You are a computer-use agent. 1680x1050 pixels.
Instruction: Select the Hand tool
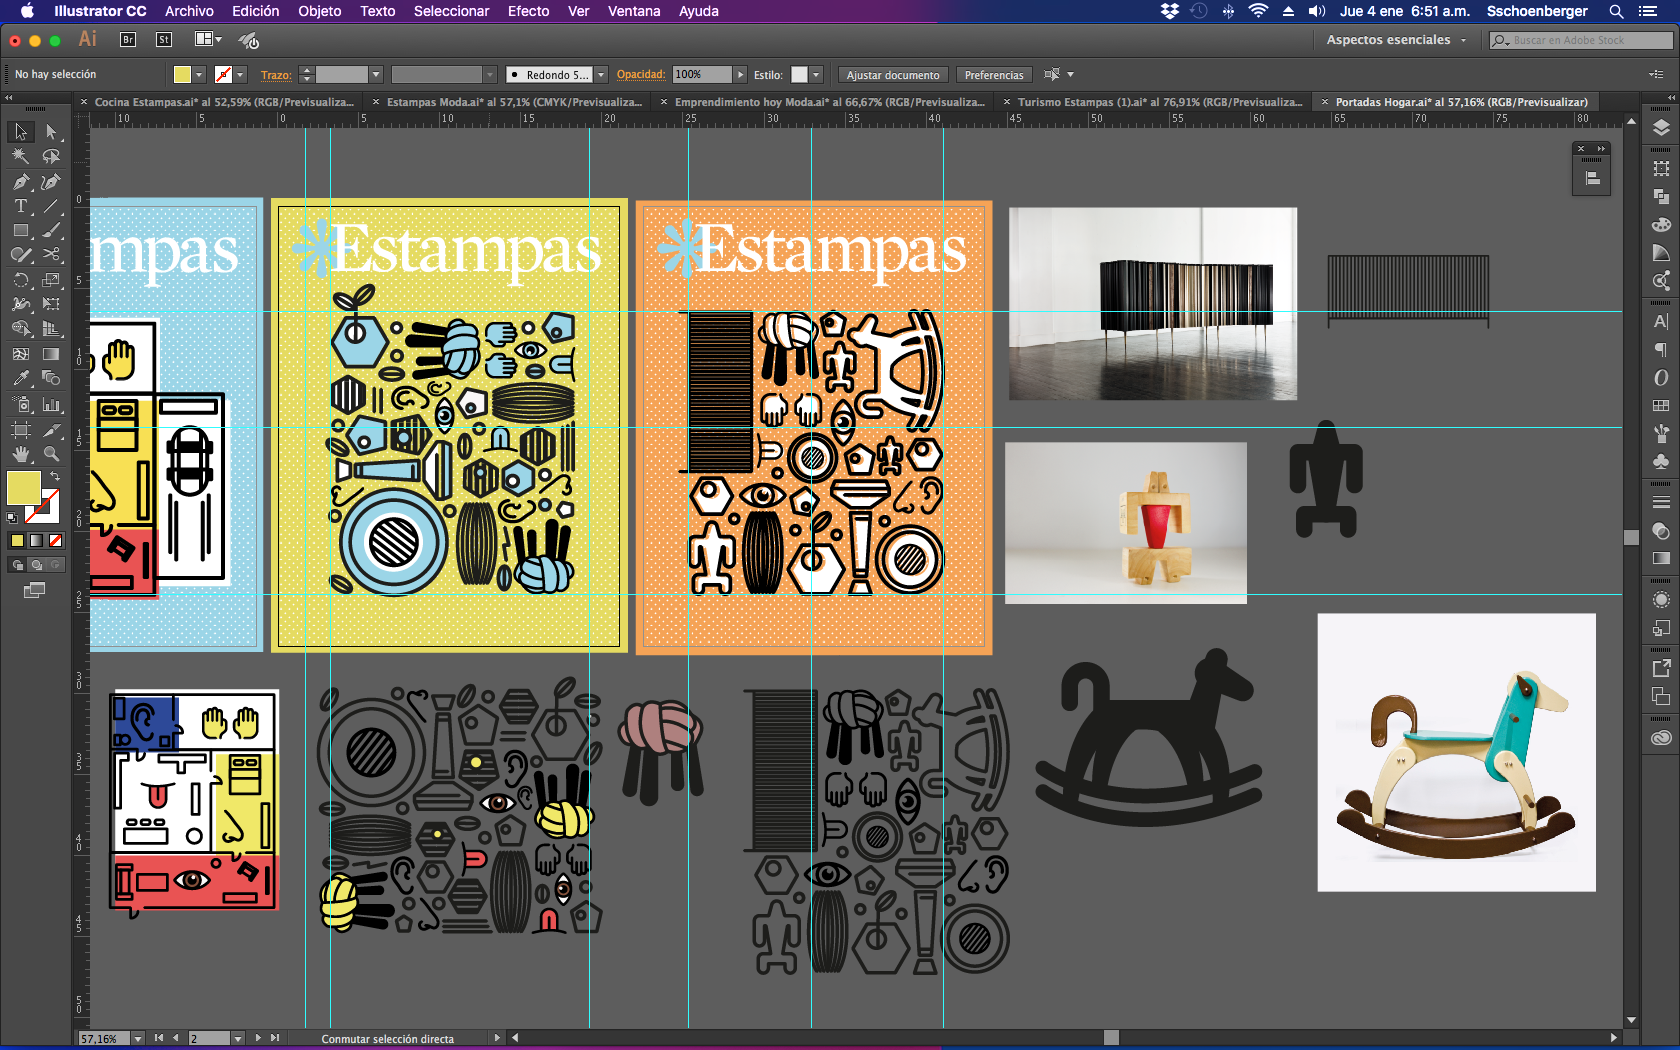pos(20,454)
